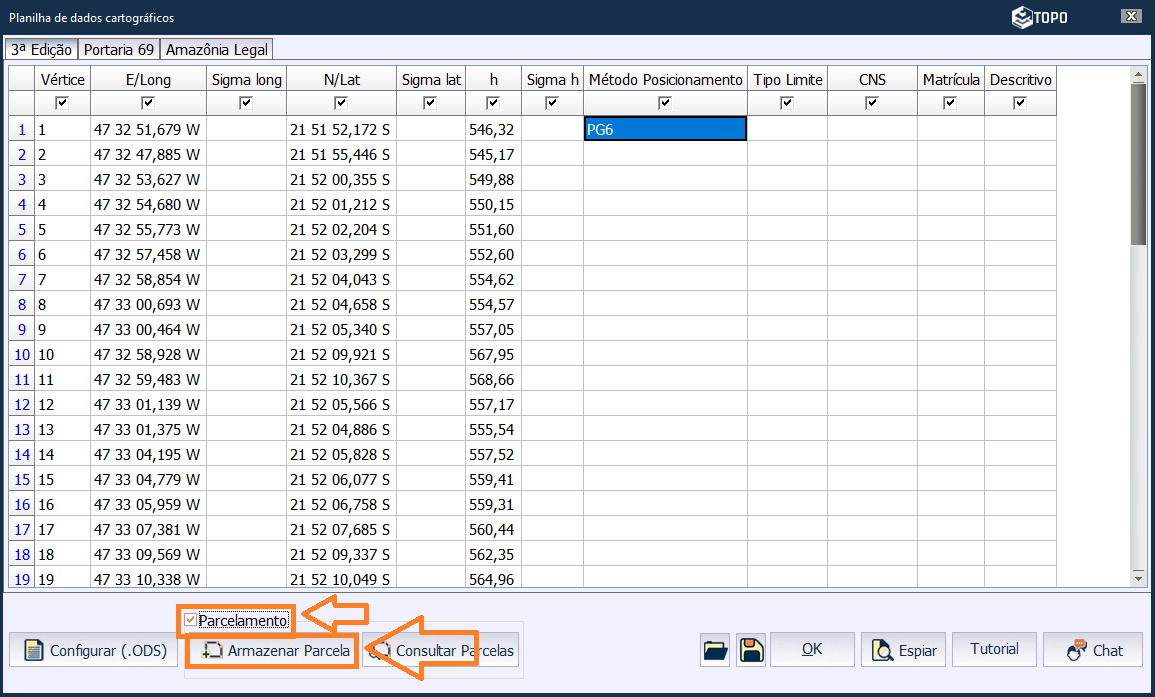Open the Tutorial button
Image resolution: width=1155 pixels, height=697 pixels.
[994, 649]
